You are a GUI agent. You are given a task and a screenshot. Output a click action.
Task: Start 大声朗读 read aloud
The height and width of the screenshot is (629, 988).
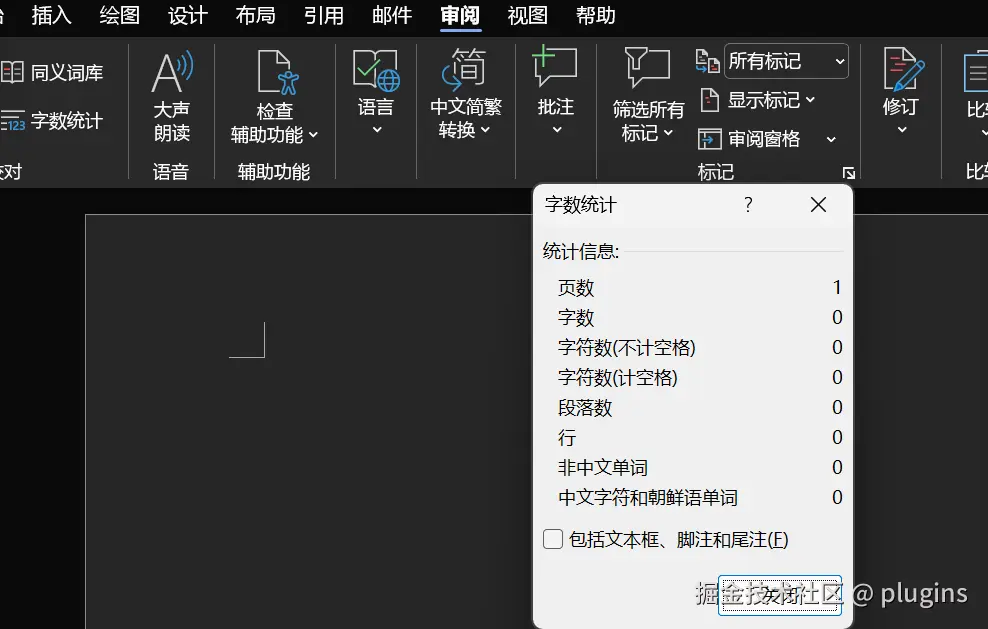click(x=172, y=95)
